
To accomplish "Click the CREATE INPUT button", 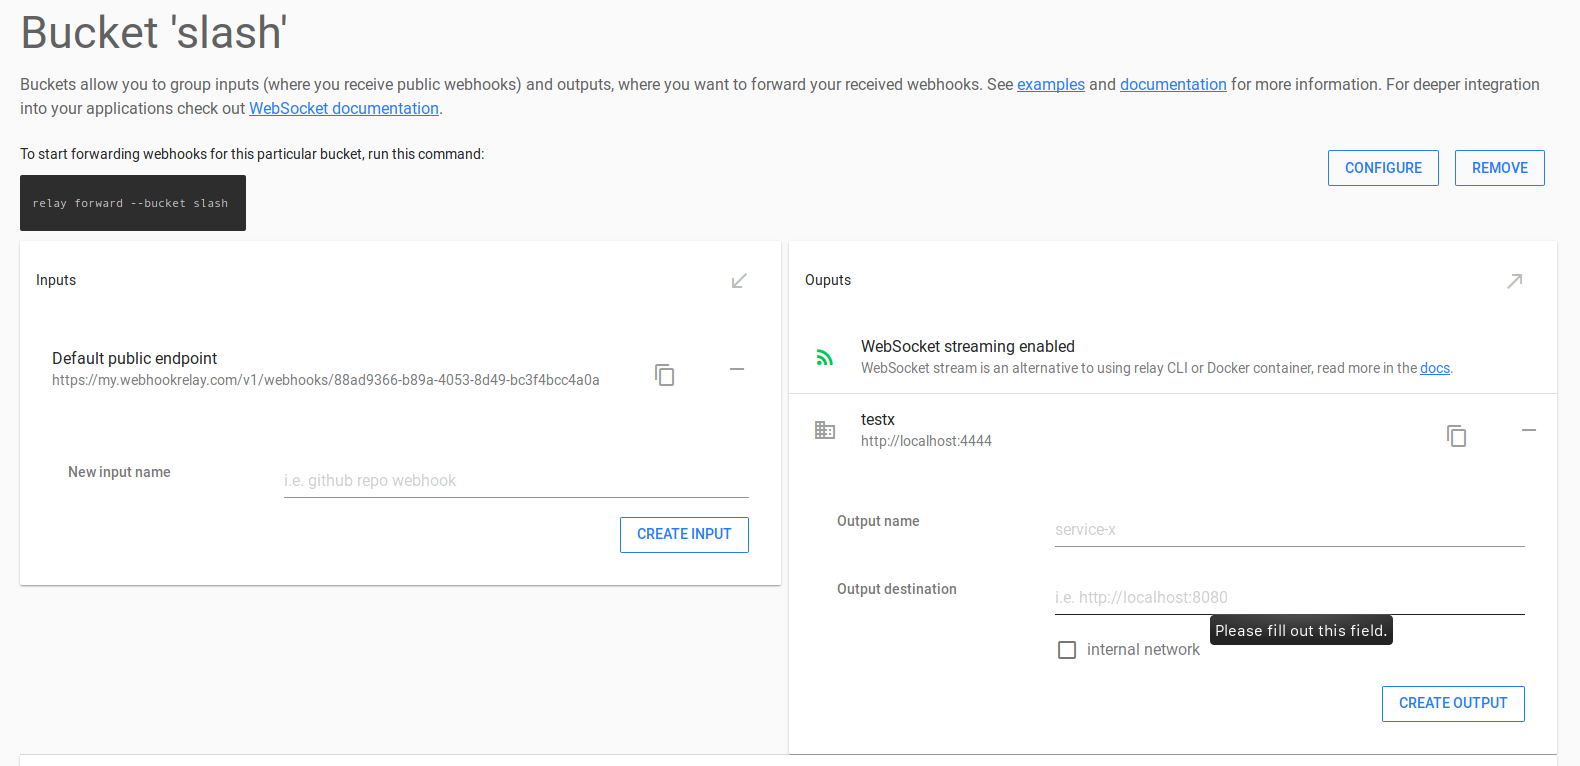I will (684, 534).
